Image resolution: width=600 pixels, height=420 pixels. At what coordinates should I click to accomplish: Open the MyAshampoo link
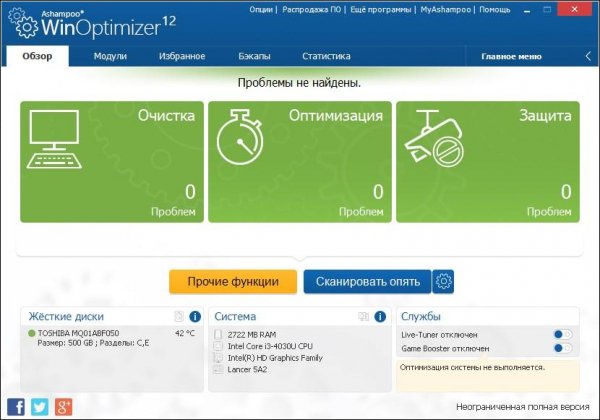[x=445, y=10]
